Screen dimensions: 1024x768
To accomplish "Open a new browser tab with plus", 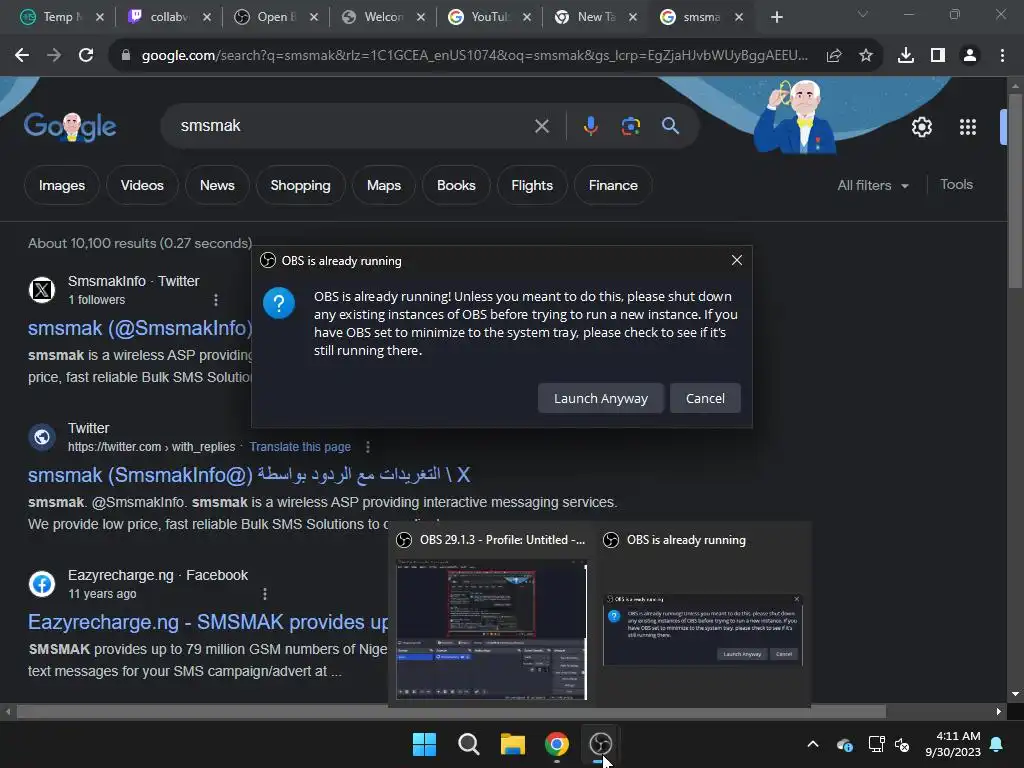I will pos(776,17).
